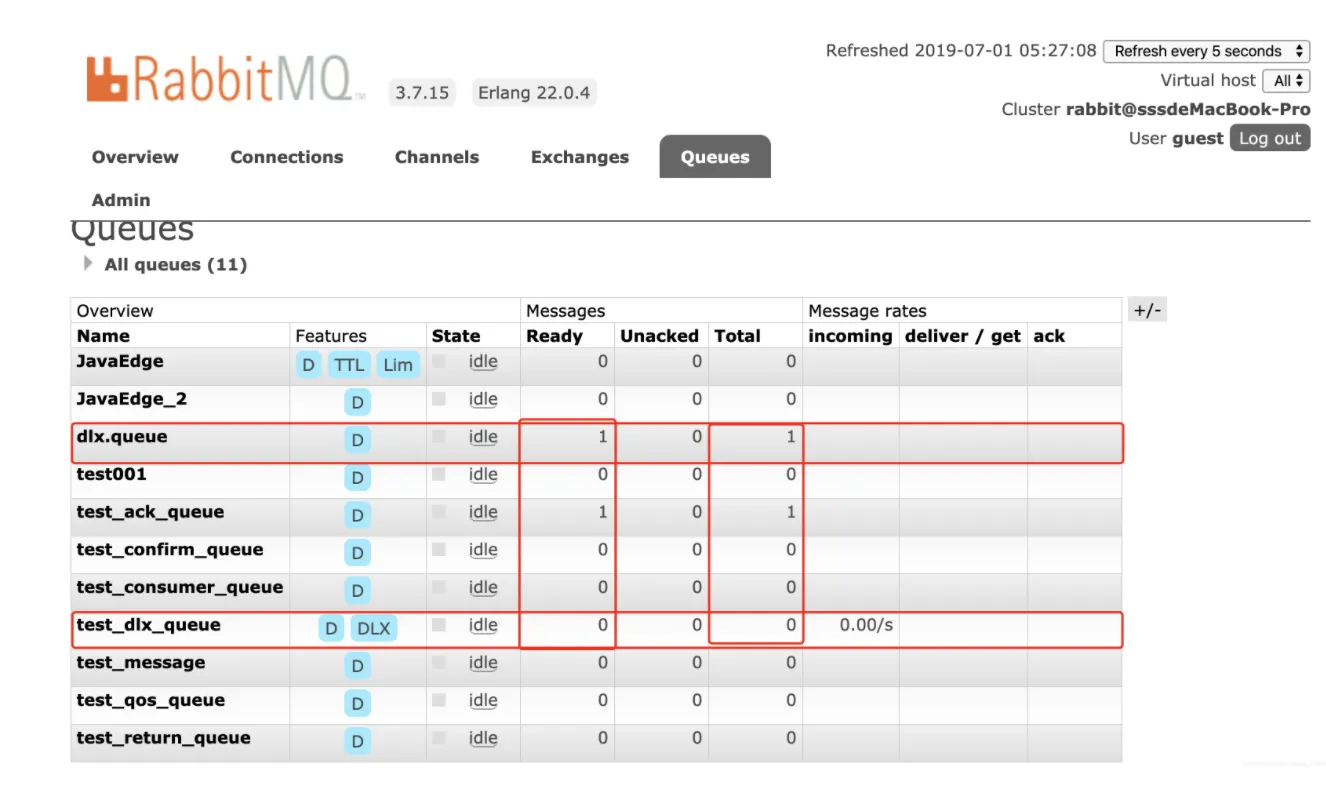Image resolution: width=1326 pixels, height=812 pixels.
Task: Click the +/- columns button
Action: 1147,310
